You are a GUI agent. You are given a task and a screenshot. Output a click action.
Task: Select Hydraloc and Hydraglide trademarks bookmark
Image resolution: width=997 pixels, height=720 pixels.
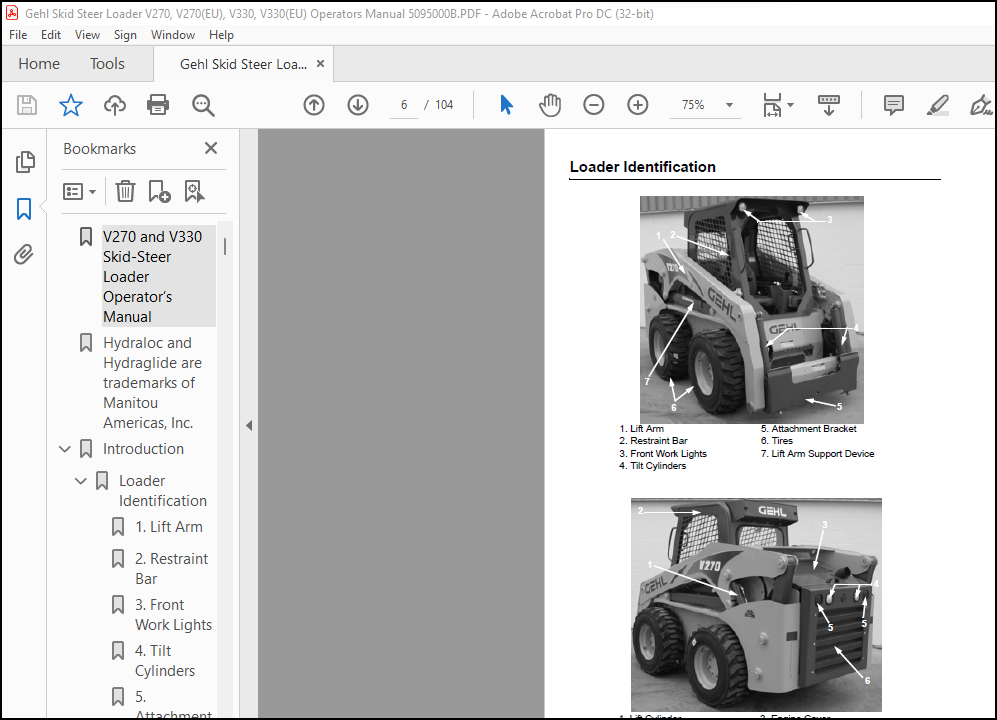click(x=152, y=382)
